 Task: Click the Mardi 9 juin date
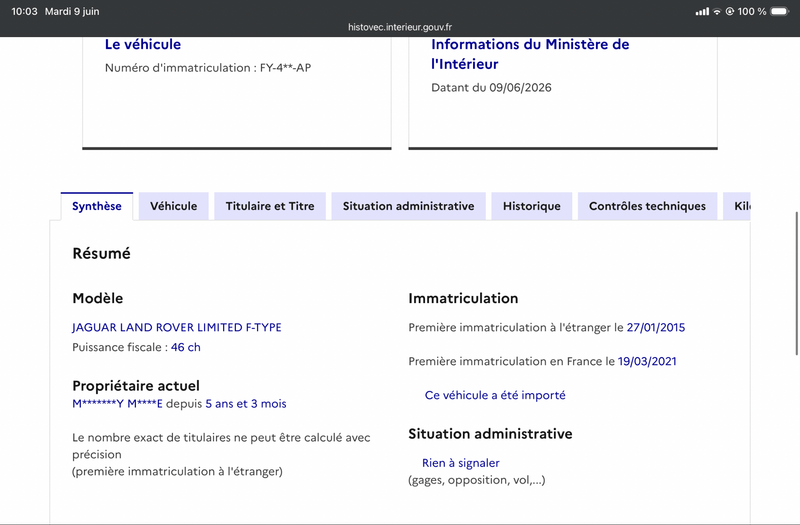[72, 11]
